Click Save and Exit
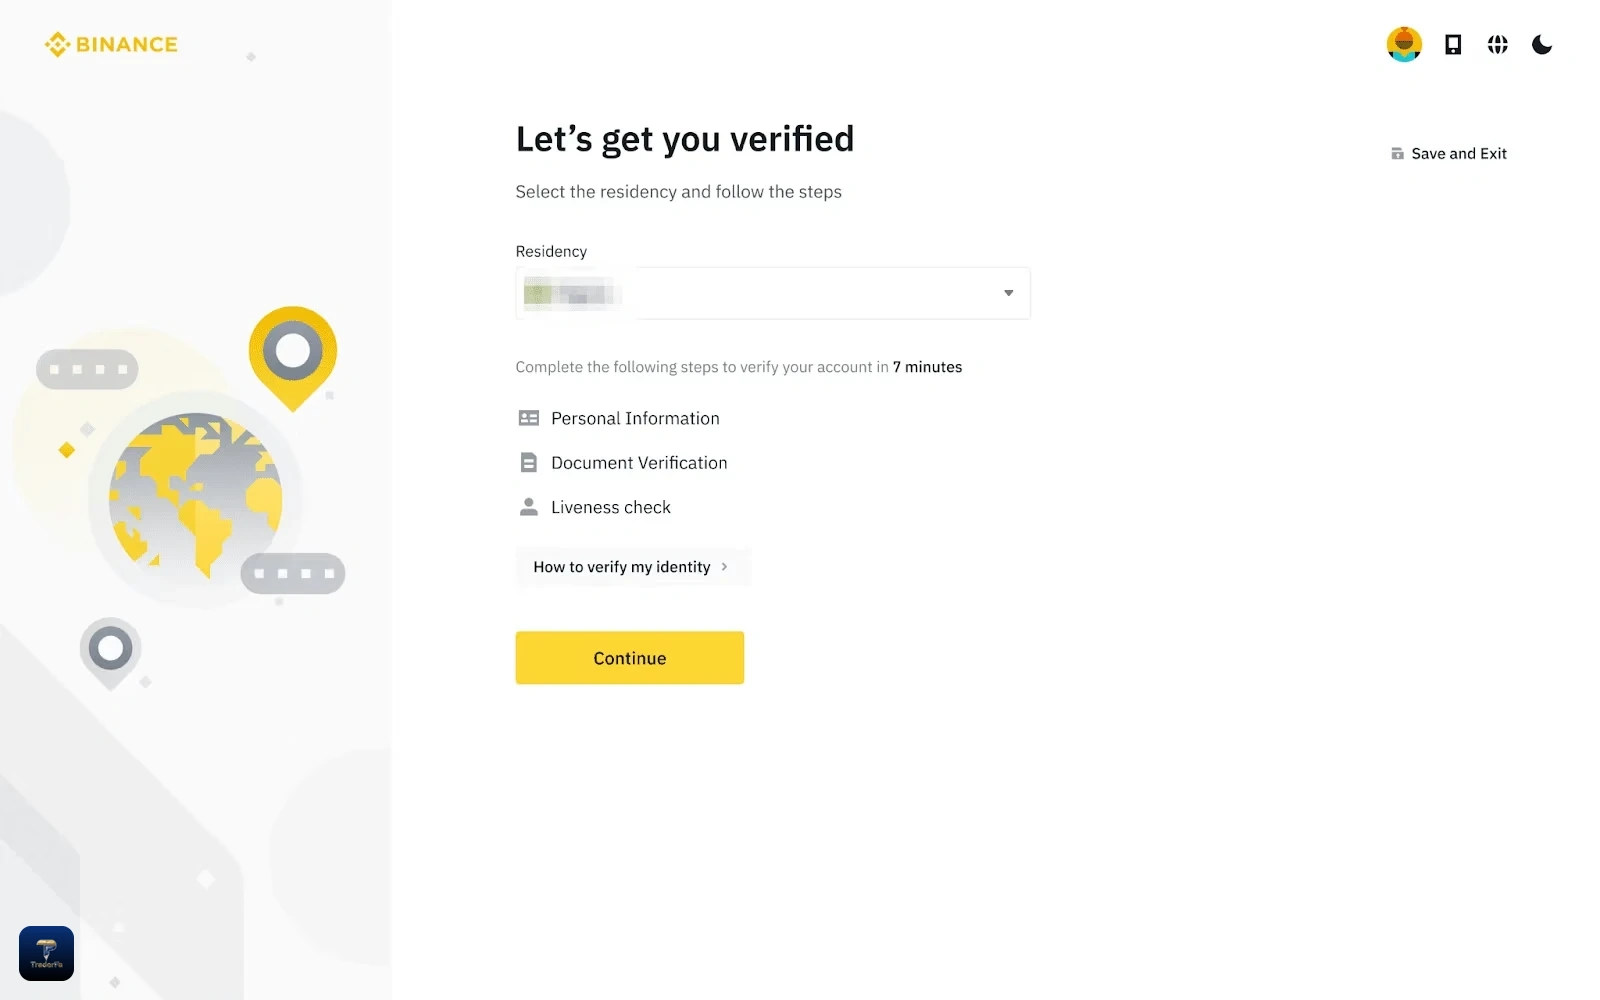The width and height of the screenshot is (1600, 1000). 1448,153
